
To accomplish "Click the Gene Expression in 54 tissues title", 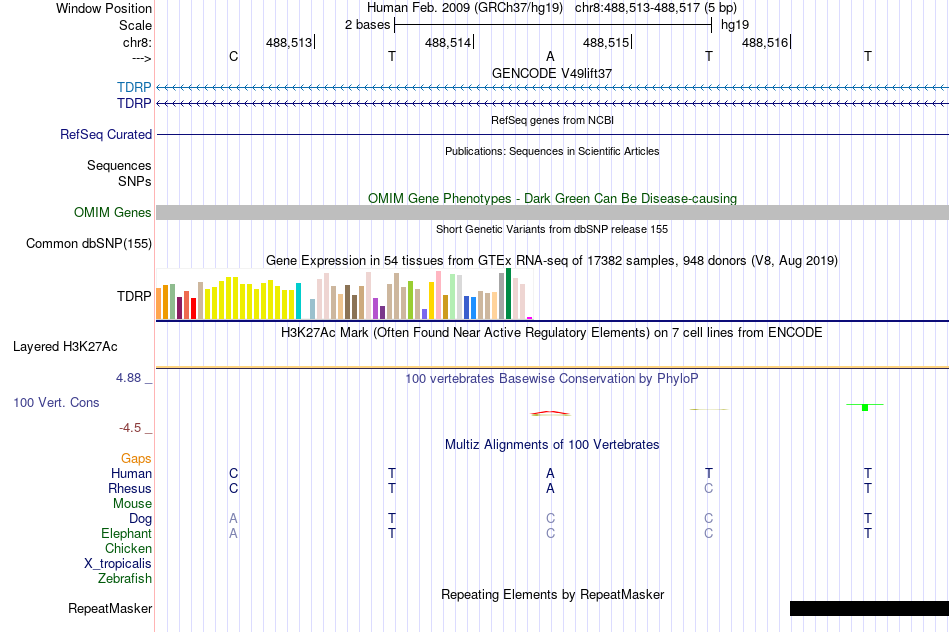I will pyautogui.click(x=552, y=261).
